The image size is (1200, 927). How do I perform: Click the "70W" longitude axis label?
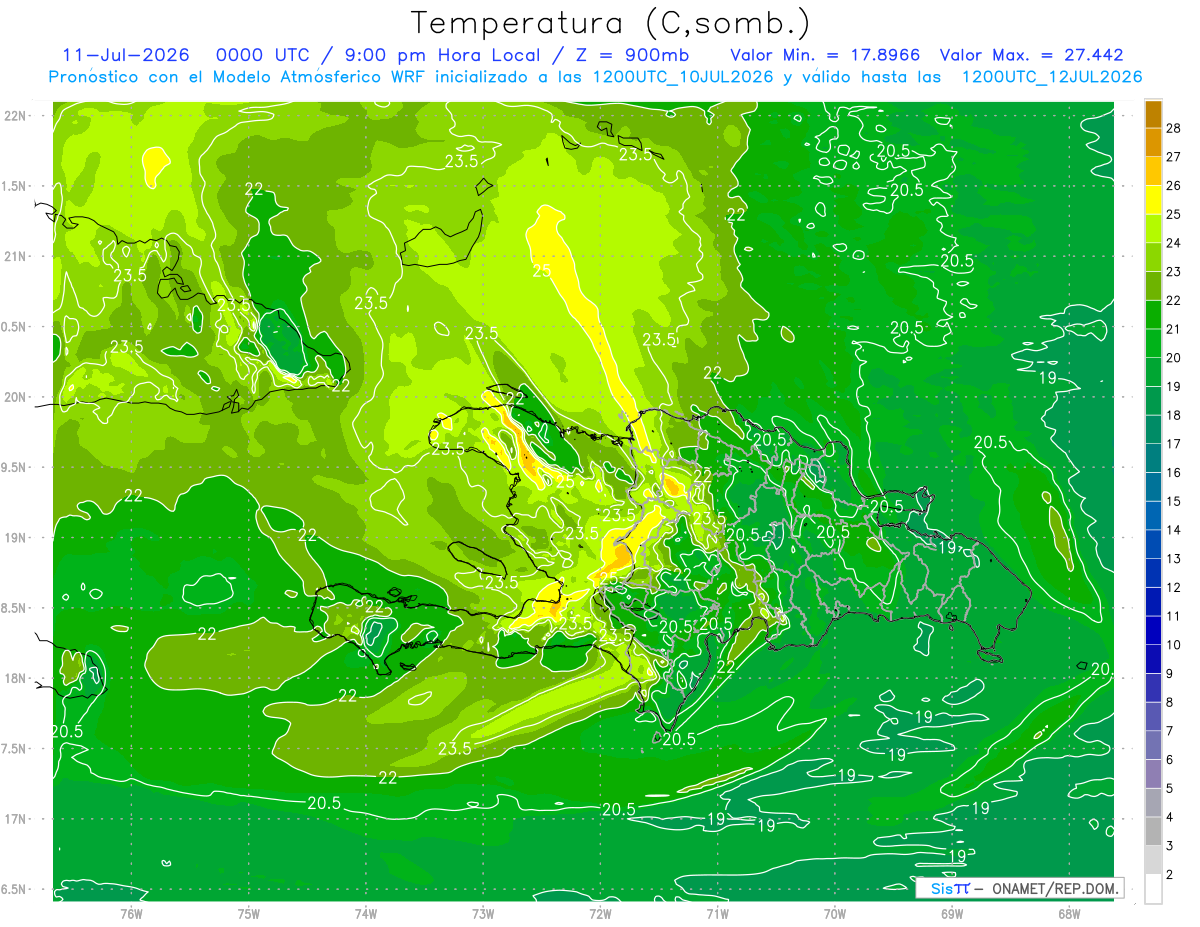point(835,913)
